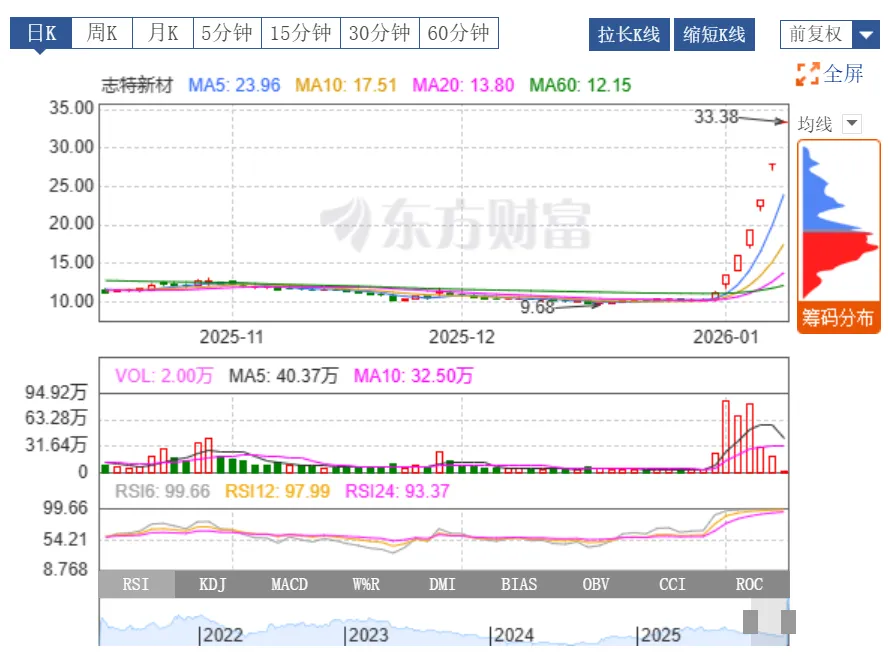Select the BIAS indicator tab

point(519,584)
